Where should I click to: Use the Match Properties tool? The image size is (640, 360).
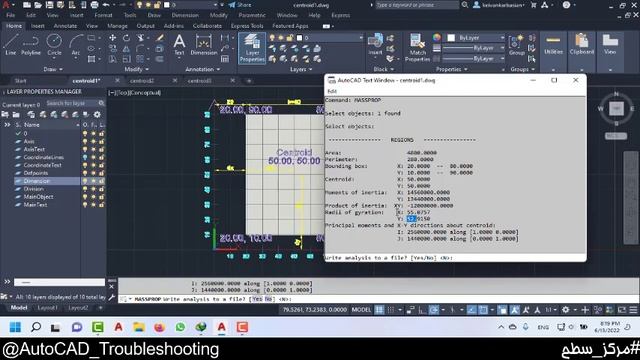tap(417, 48)
